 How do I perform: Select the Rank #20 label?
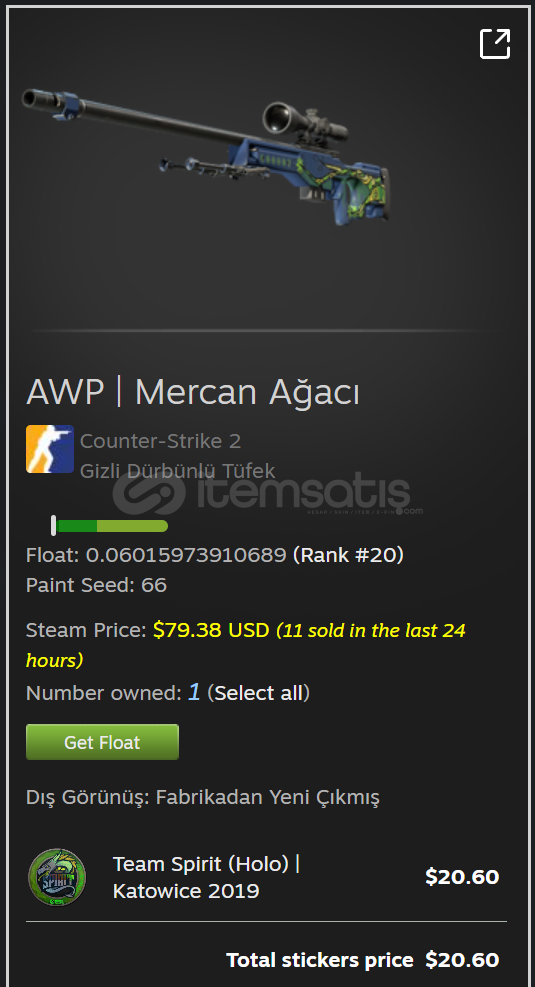coord(348,555)
